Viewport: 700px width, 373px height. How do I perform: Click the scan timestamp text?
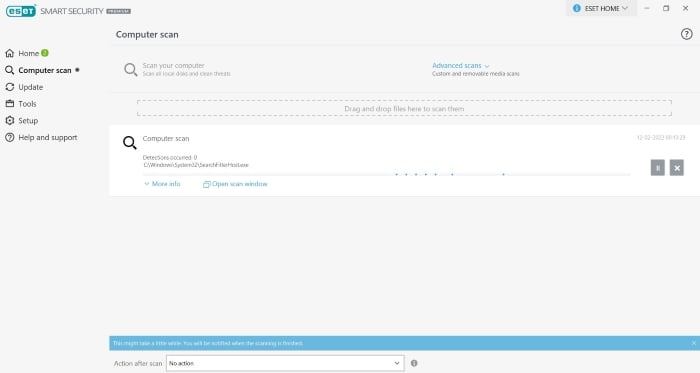click(661, 137)
